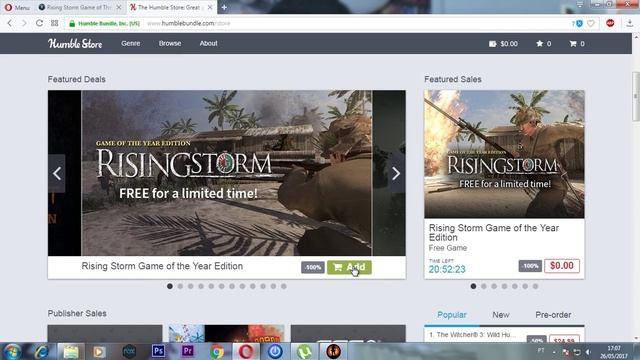Open the Genre menu
This screenshot has height=360, width=640.
[131, 43]
